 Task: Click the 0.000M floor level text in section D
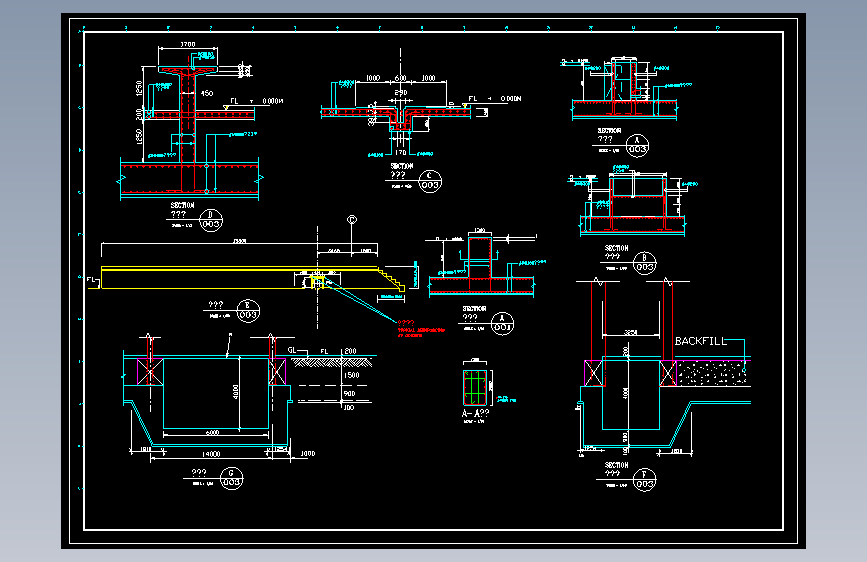273,101
